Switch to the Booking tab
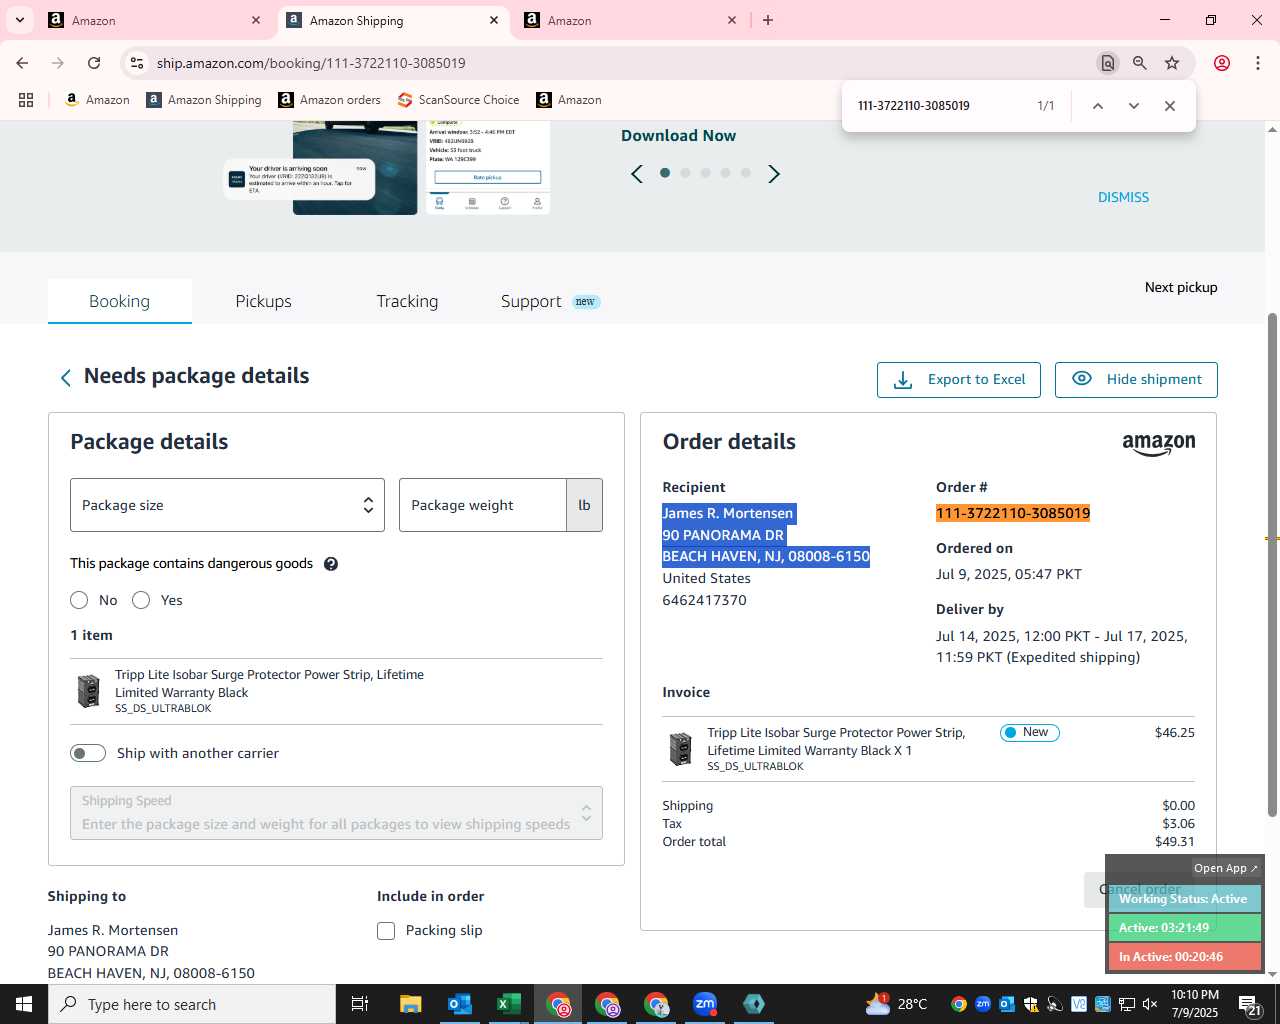This screenshot has height=1024, width=1280. [119, 301]
